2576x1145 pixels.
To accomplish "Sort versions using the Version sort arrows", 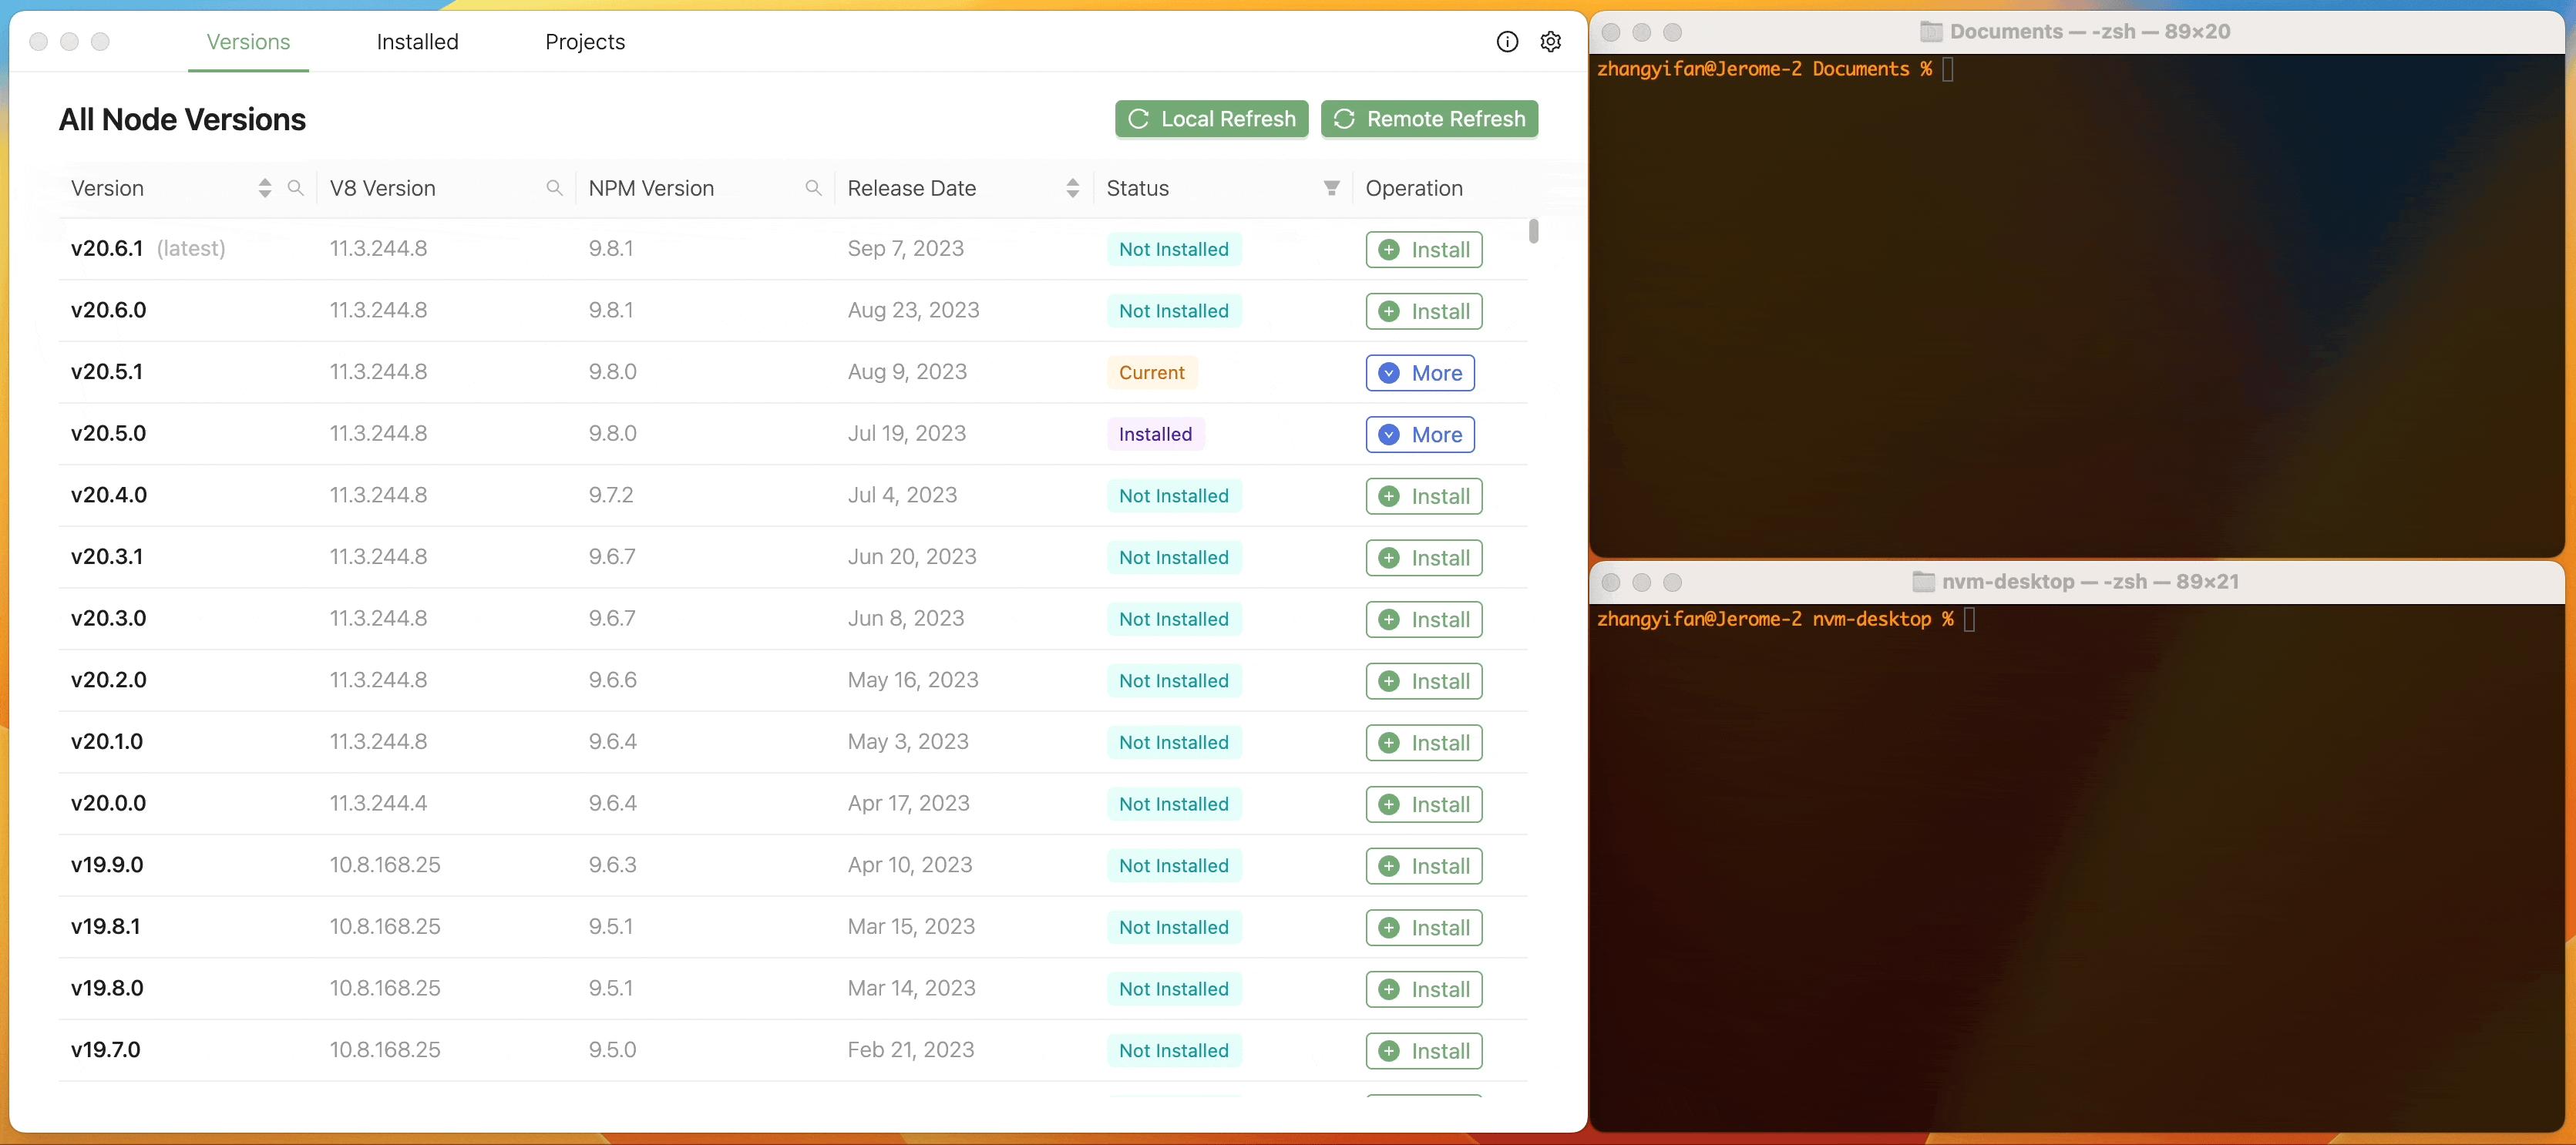I will tap(264, 188).
